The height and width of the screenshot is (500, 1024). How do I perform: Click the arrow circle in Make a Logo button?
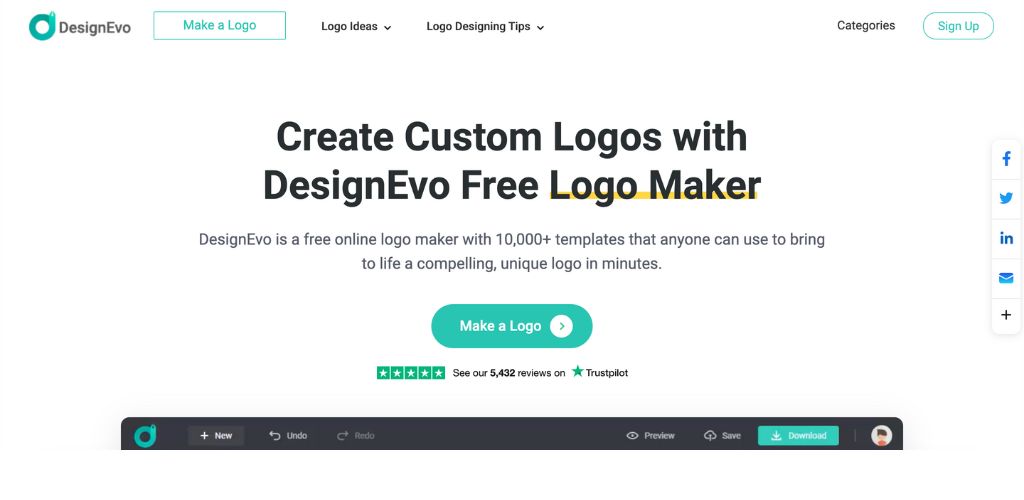pos(561,326)
